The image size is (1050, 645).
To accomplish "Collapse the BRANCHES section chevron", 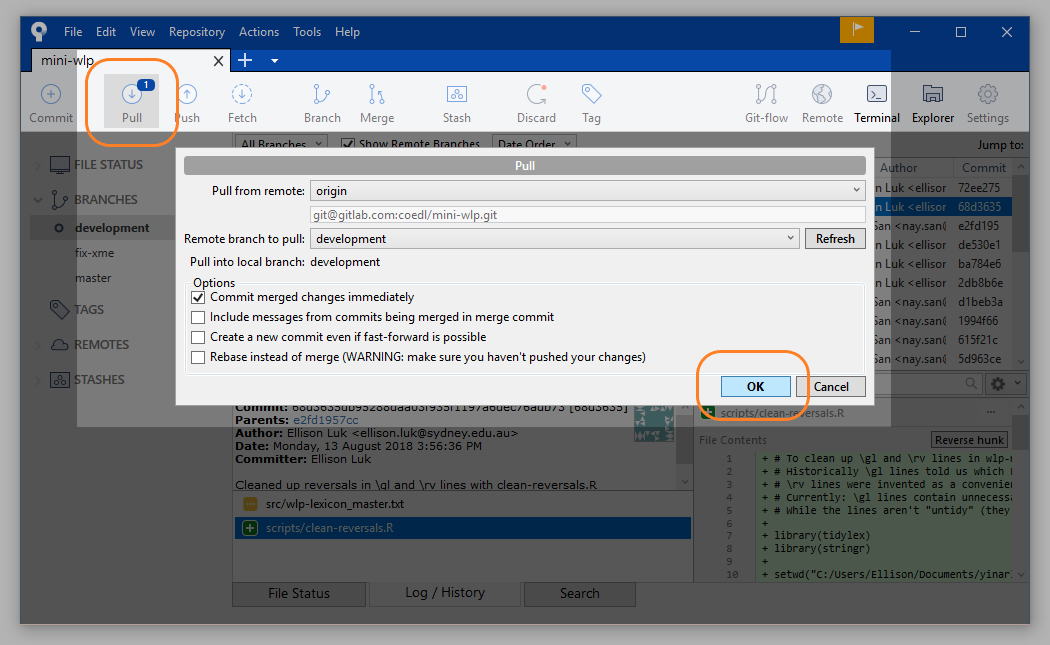I will coord(38,200).
